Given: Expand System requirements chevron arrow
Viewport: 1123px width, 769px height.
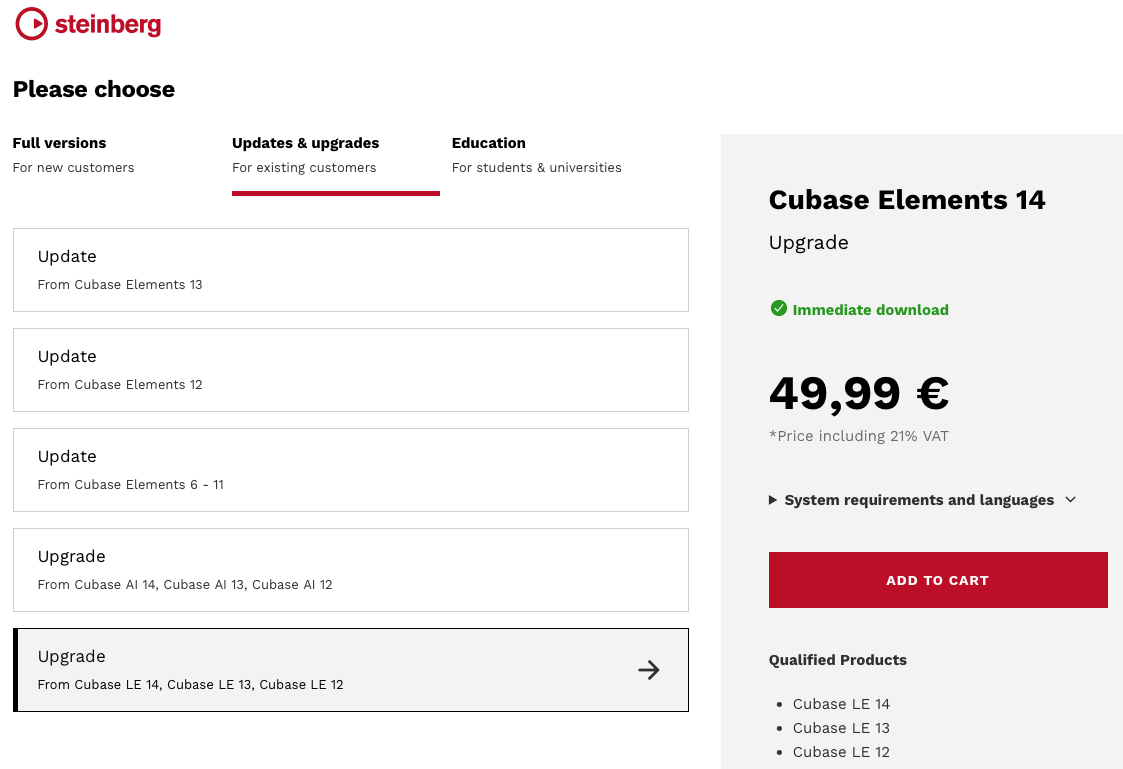Looking at the screenshot, I should point(1071,500).
